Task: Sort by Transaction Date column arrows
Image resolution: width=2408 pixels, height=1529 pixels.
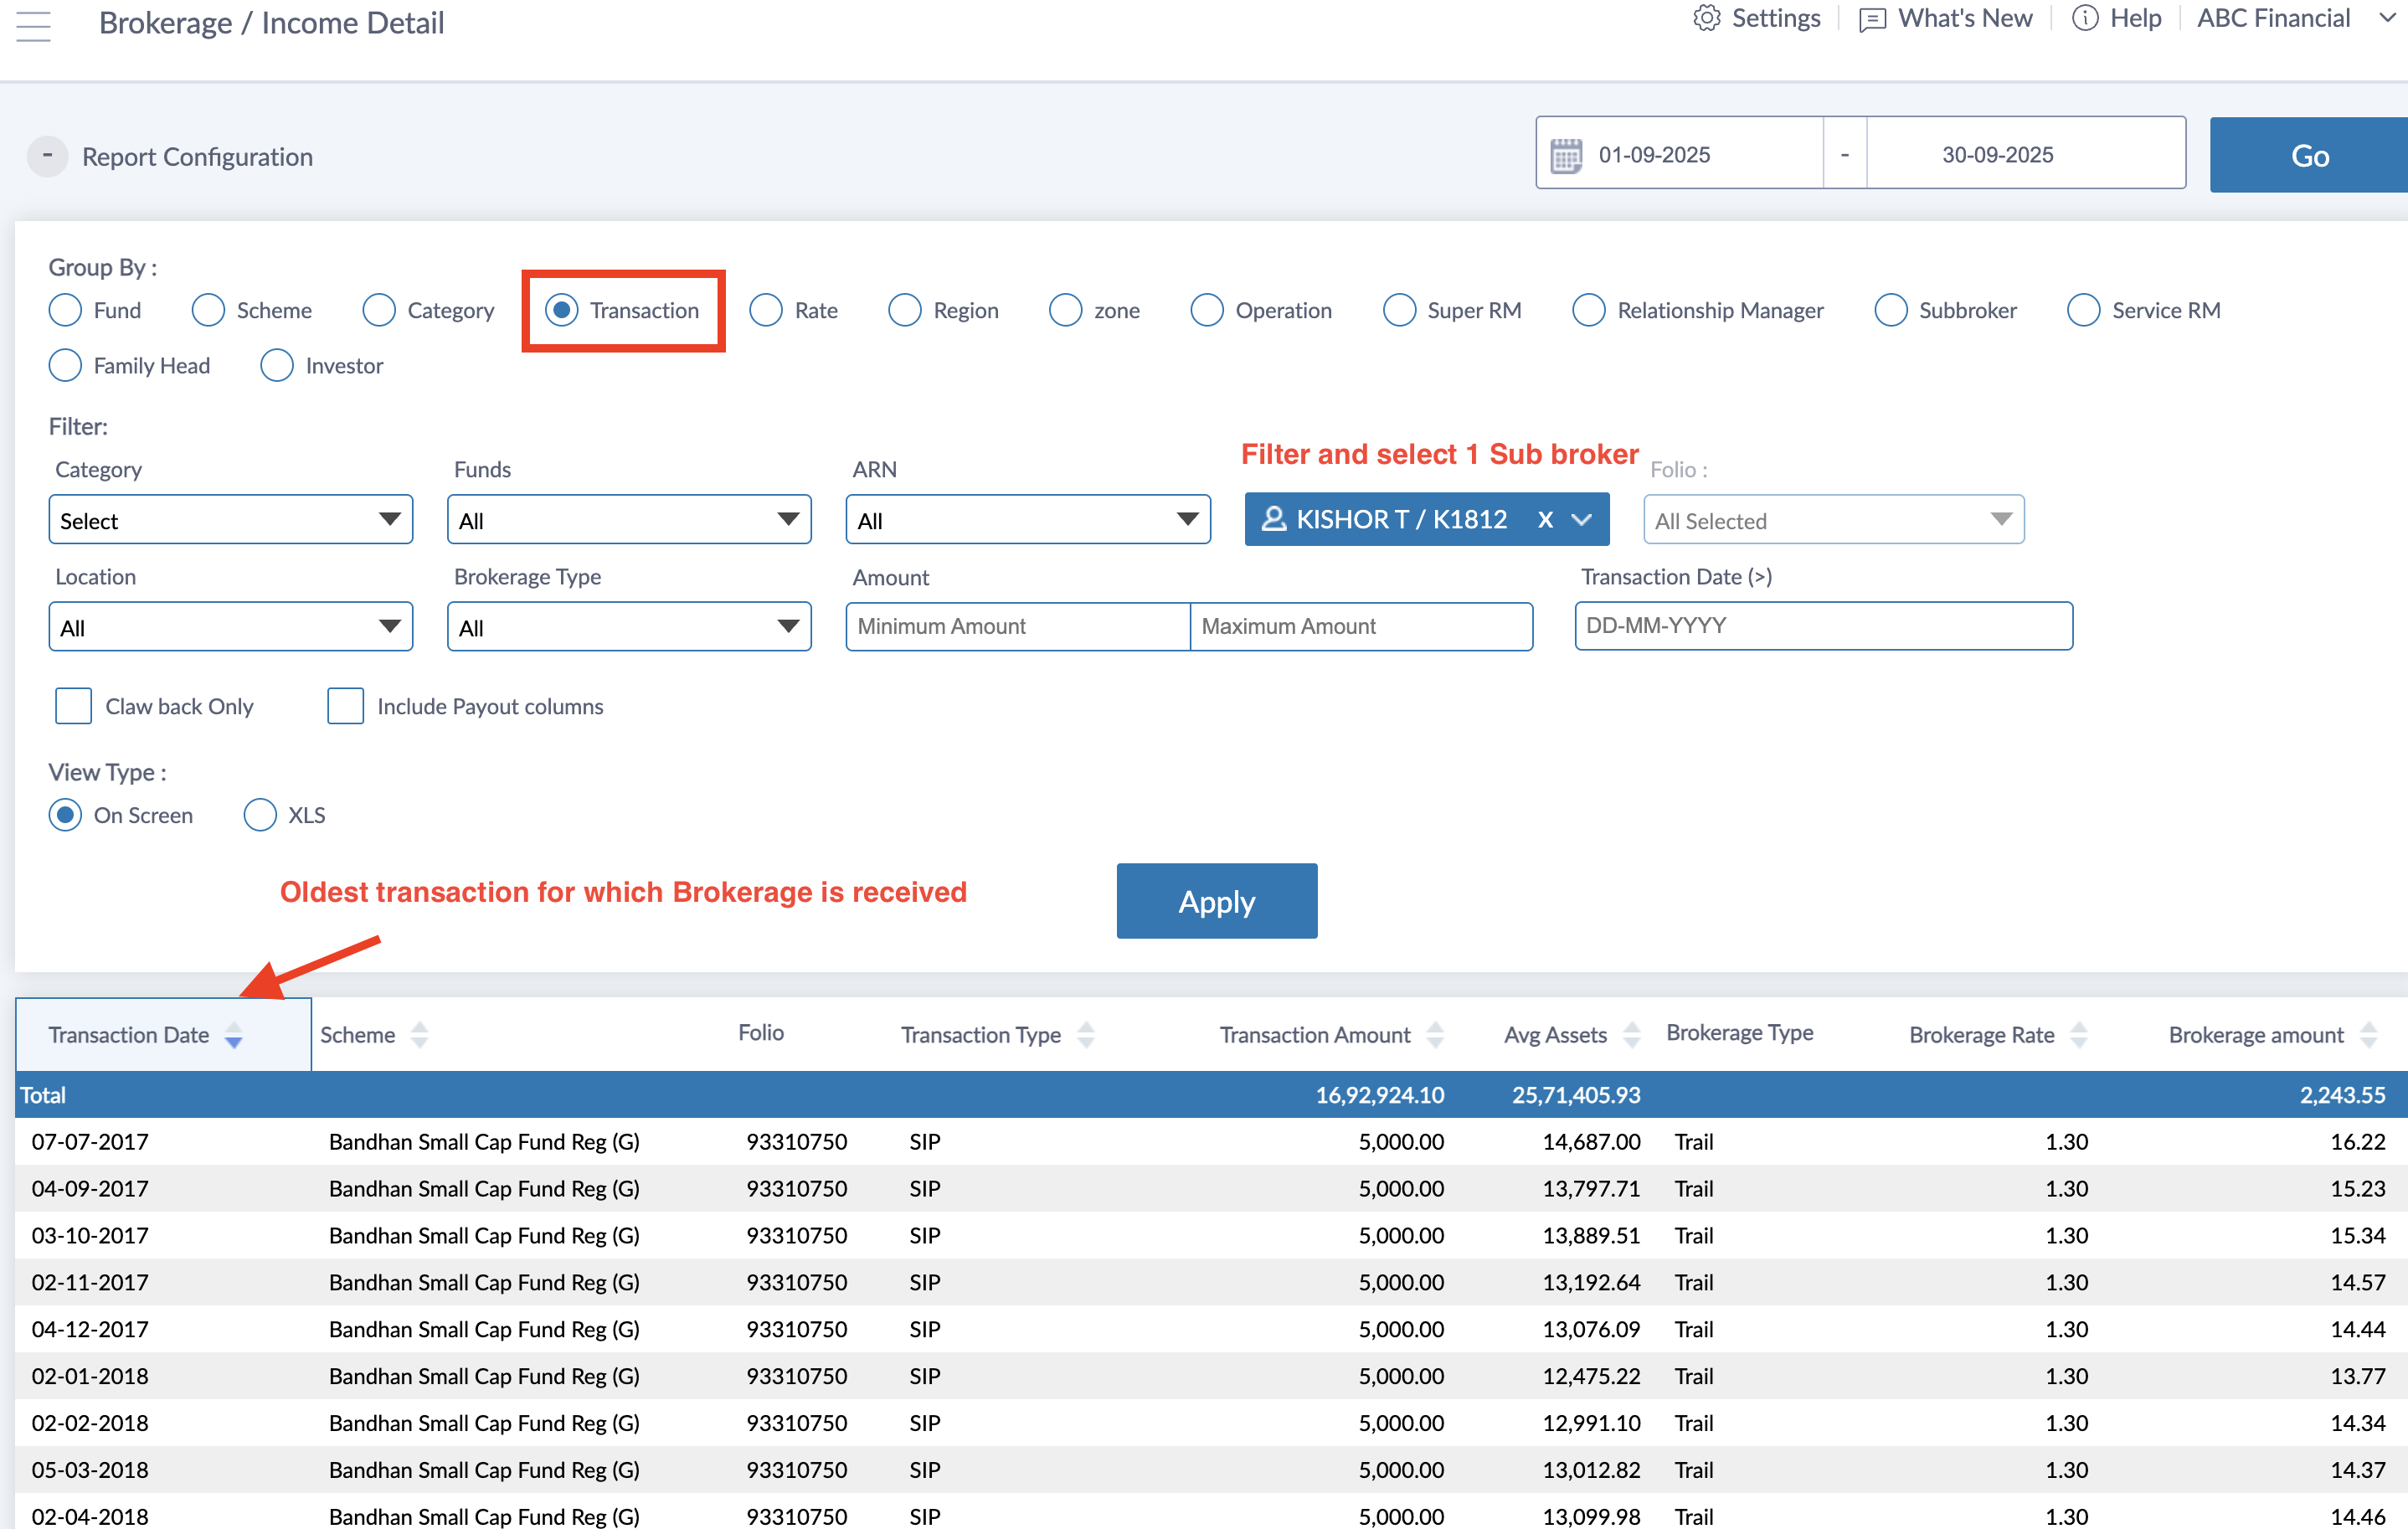Action: tap(233, 1035)
